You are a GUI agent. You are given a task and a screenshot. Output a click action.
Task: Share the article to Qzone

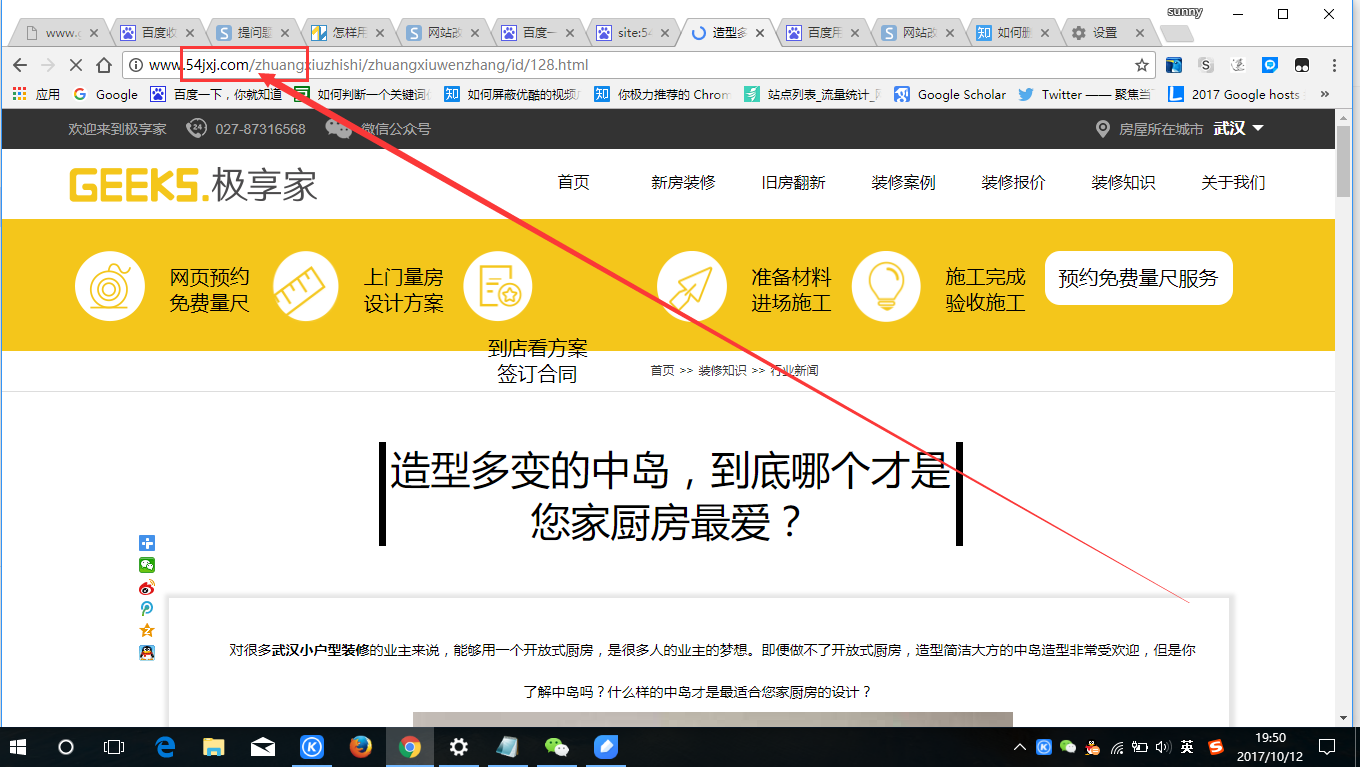(x=147, y=632)
